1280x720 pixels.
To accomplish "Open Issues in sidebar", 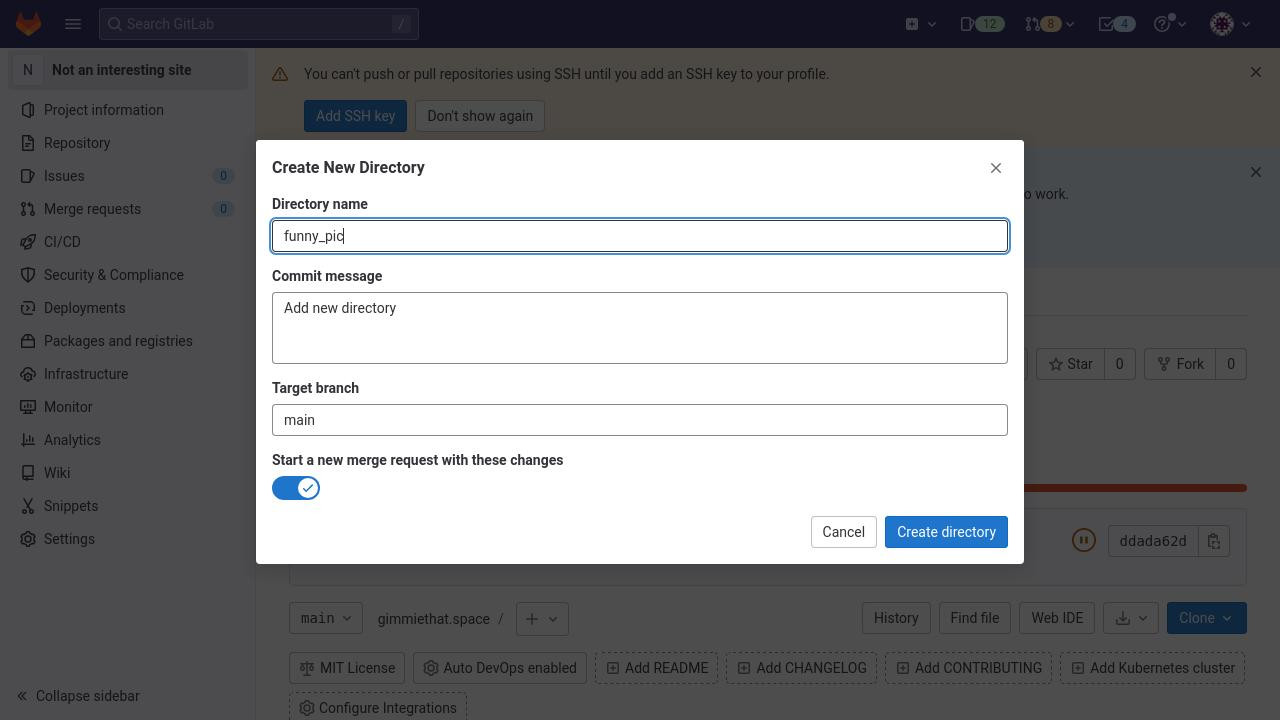I will click(128, 176).
